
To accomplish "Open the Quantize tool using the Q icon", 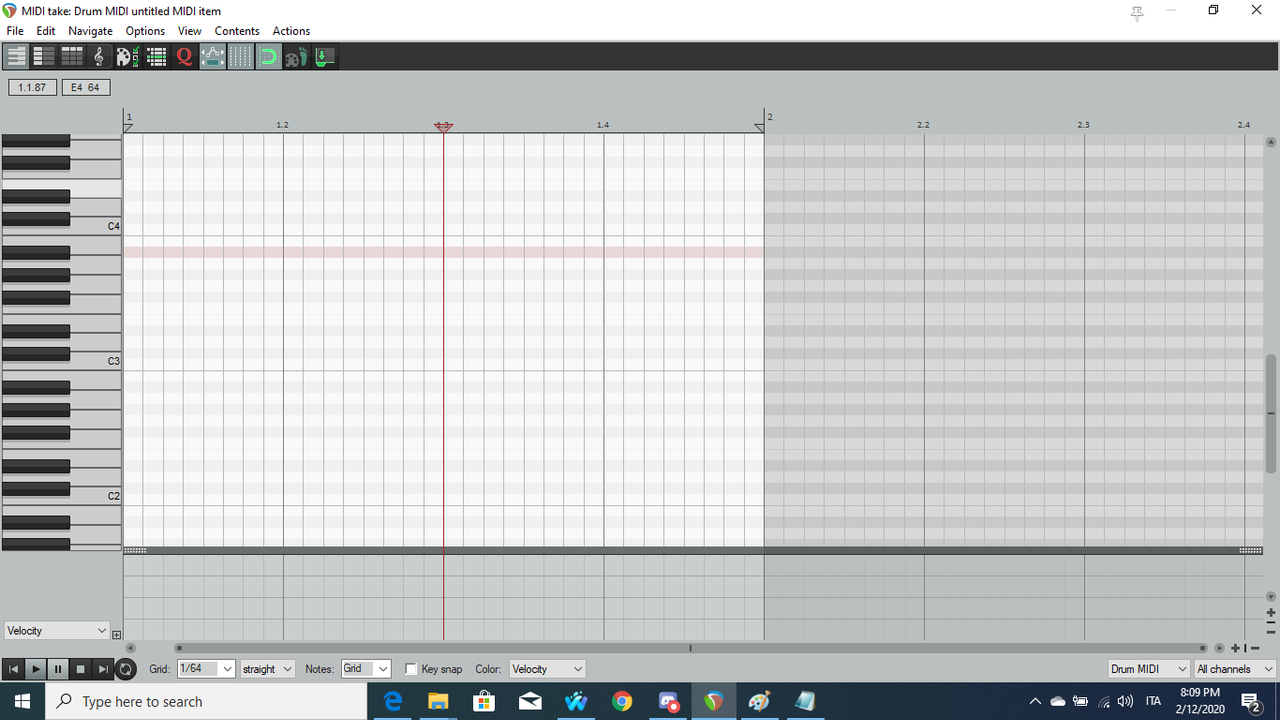I will coord(184,56).
